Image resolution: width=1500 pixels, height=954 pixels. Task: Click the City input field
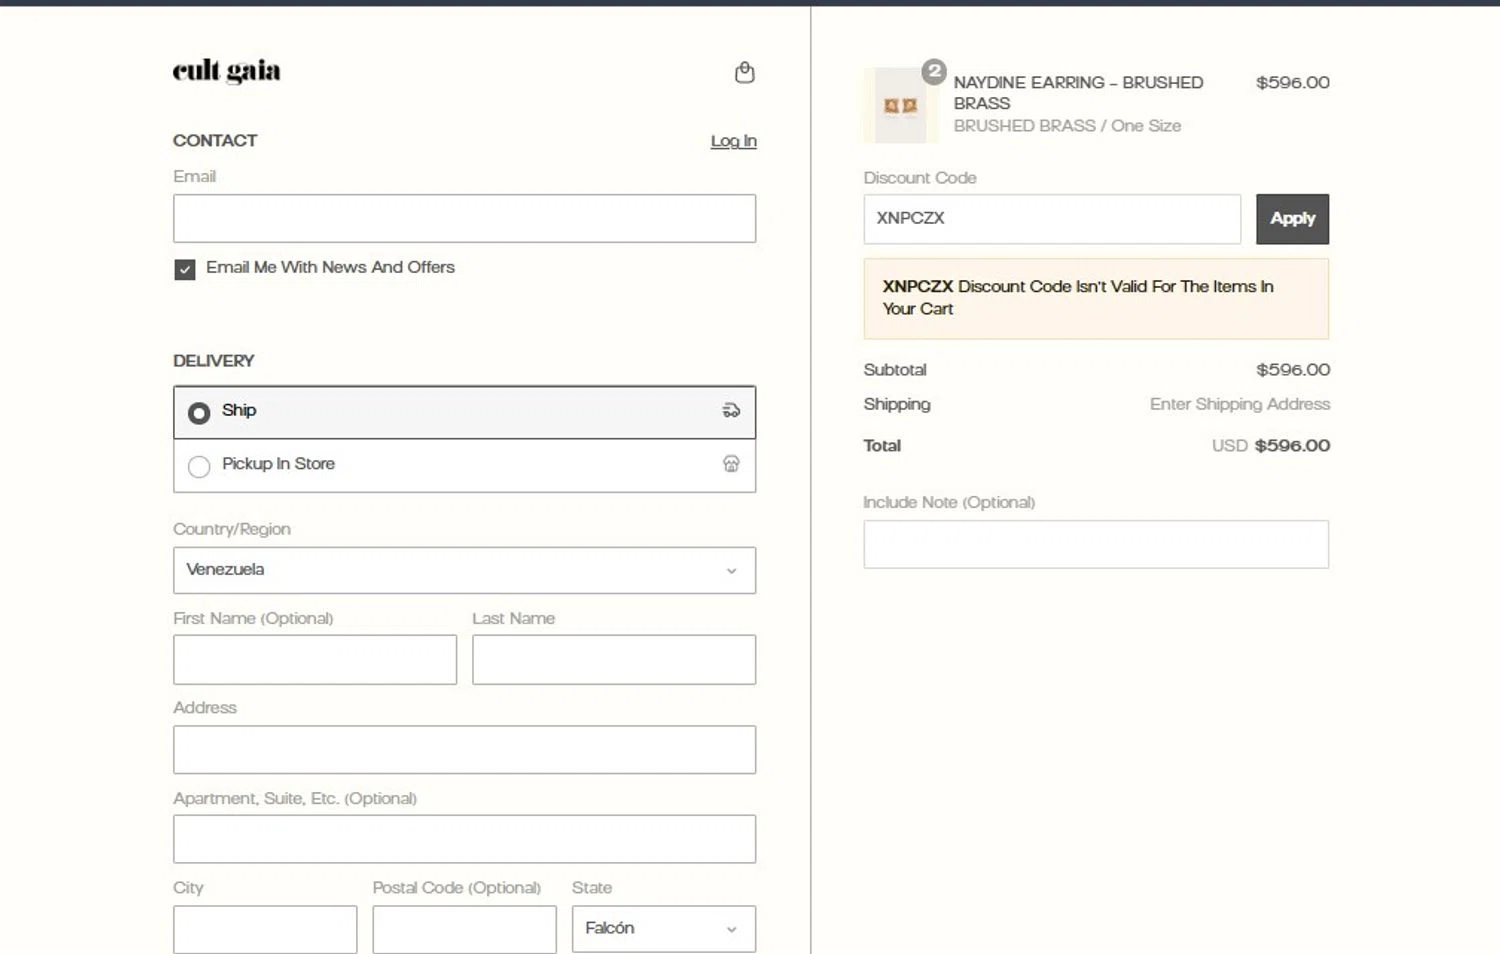[265, 929]
